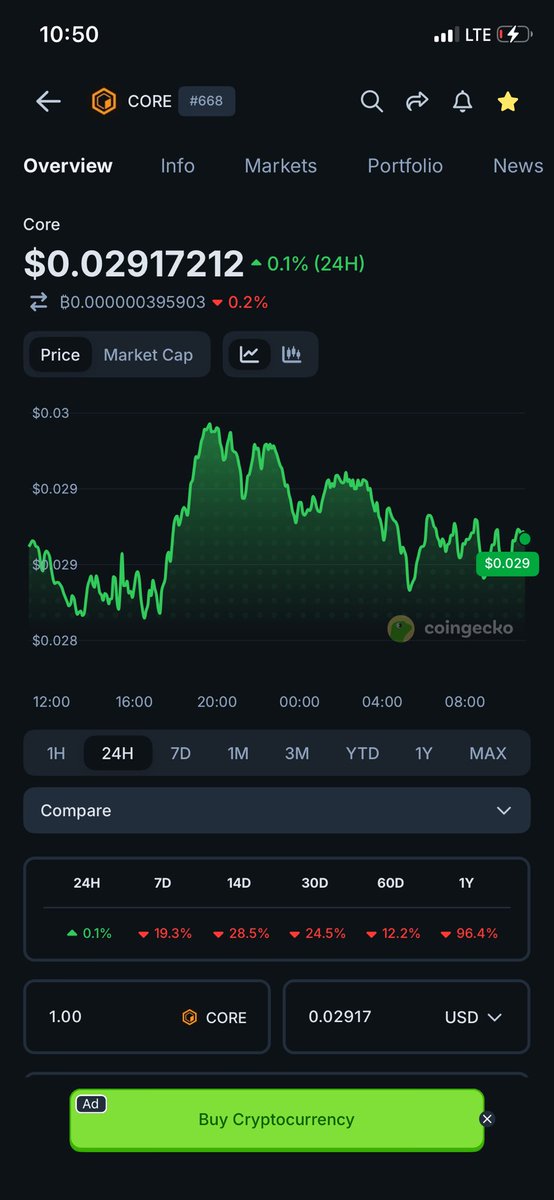
Task: Tap the 1Y change value 96.4%
Action: coord(469,933)
